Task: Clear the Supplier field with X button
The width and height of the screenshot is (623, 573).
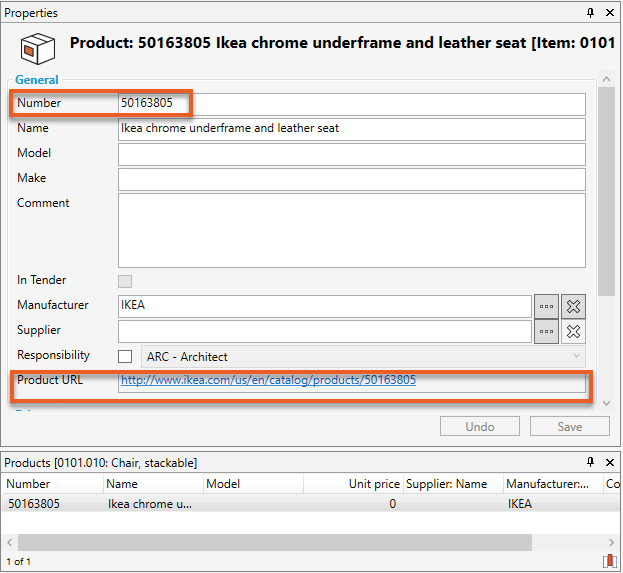Action: (x=573, y=331)
